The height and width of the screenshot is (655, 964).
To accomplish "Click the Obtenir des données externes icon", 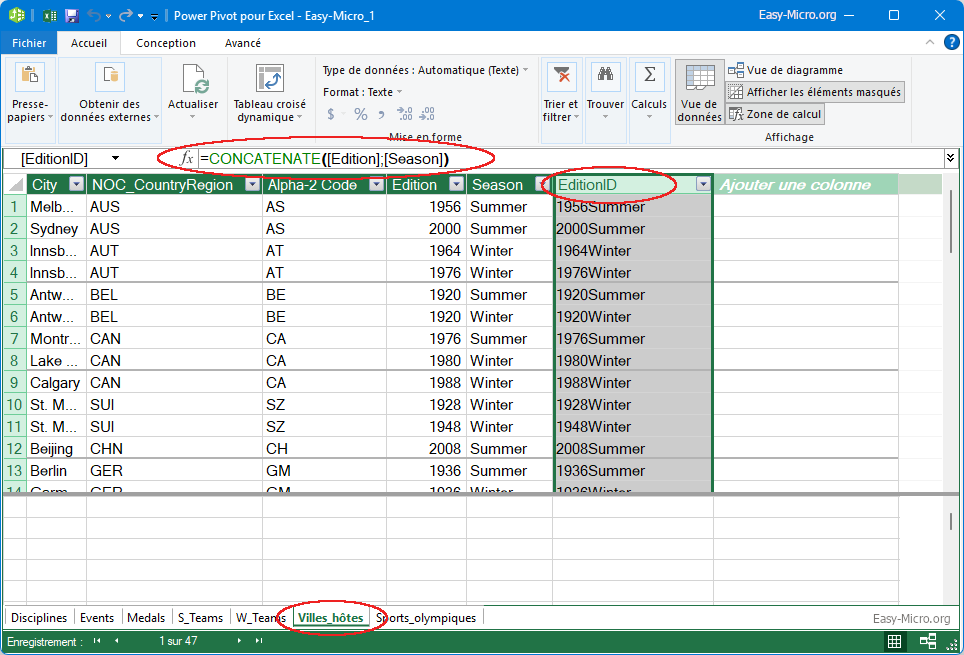I will coord(109,78).
